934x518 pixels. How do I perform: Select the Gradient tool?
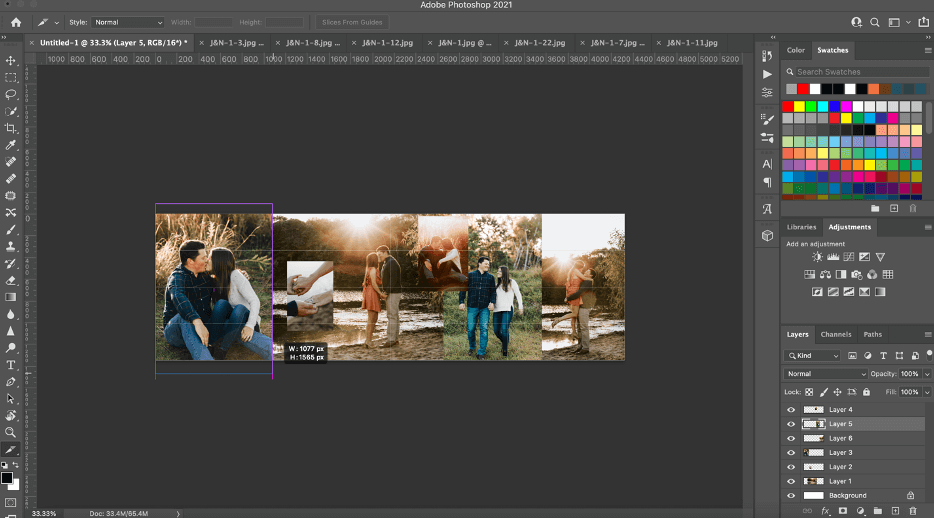click(x=11, y=297)
